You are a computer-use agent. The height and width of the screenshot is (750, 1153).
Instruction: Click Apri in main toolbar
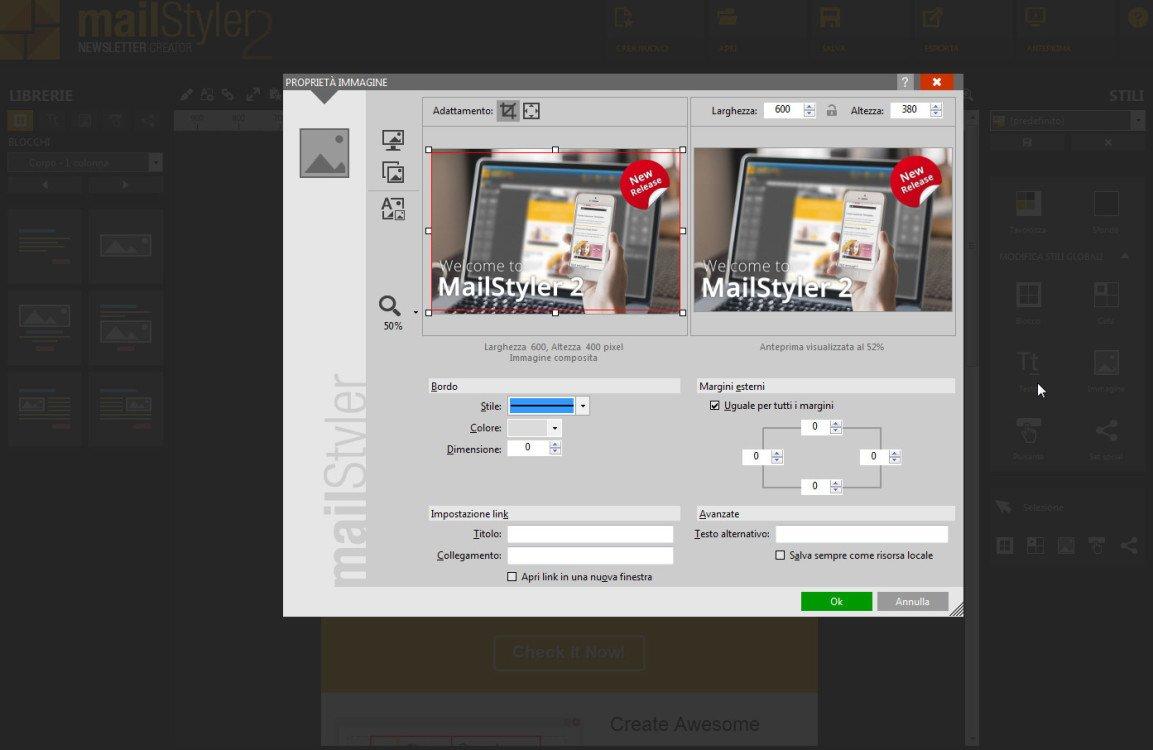(728, 29)
